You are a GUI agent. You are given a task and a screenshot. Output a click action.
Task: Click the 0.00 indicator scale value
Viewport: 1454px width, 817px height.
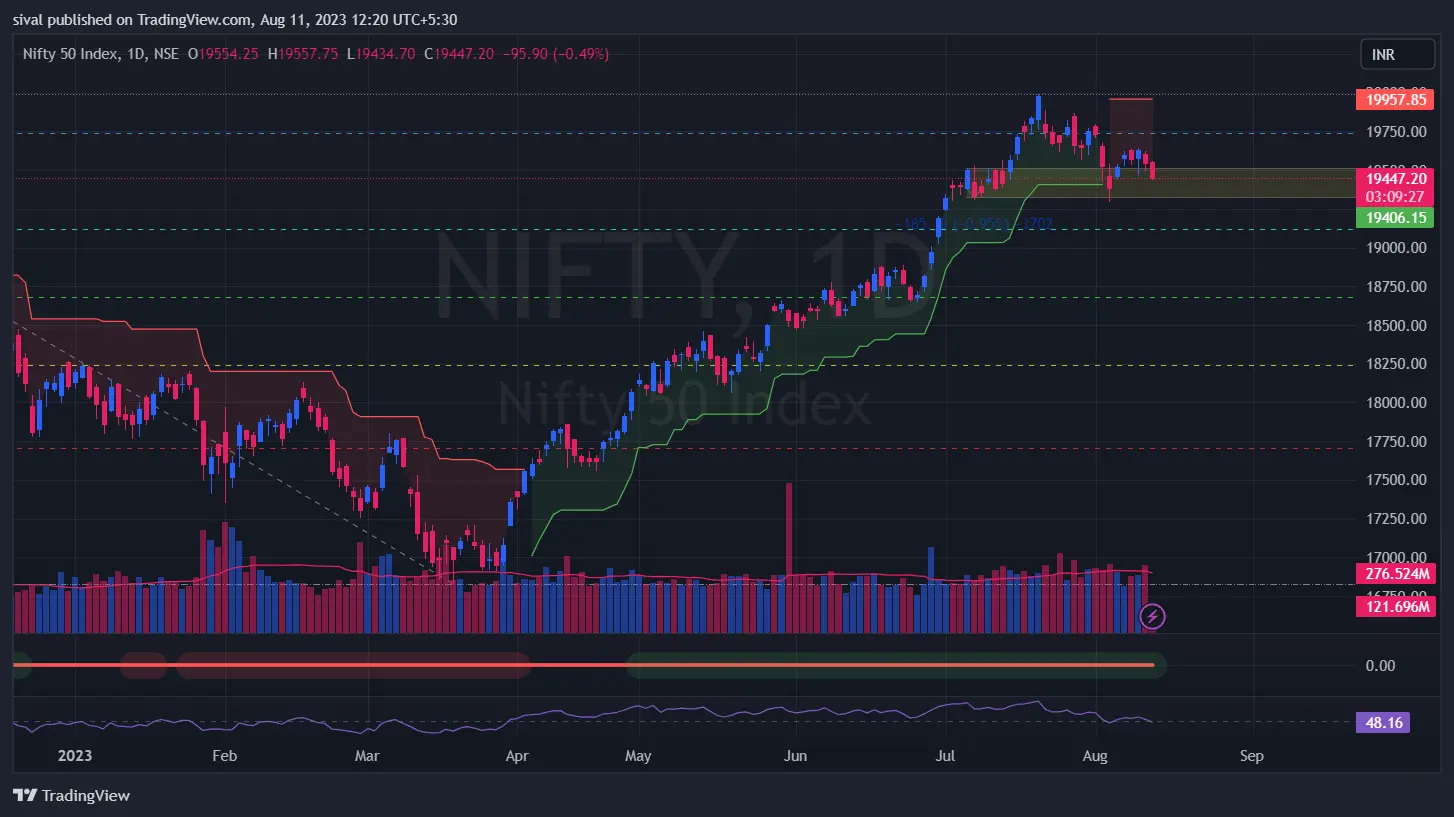click(x=1380, y=665)
